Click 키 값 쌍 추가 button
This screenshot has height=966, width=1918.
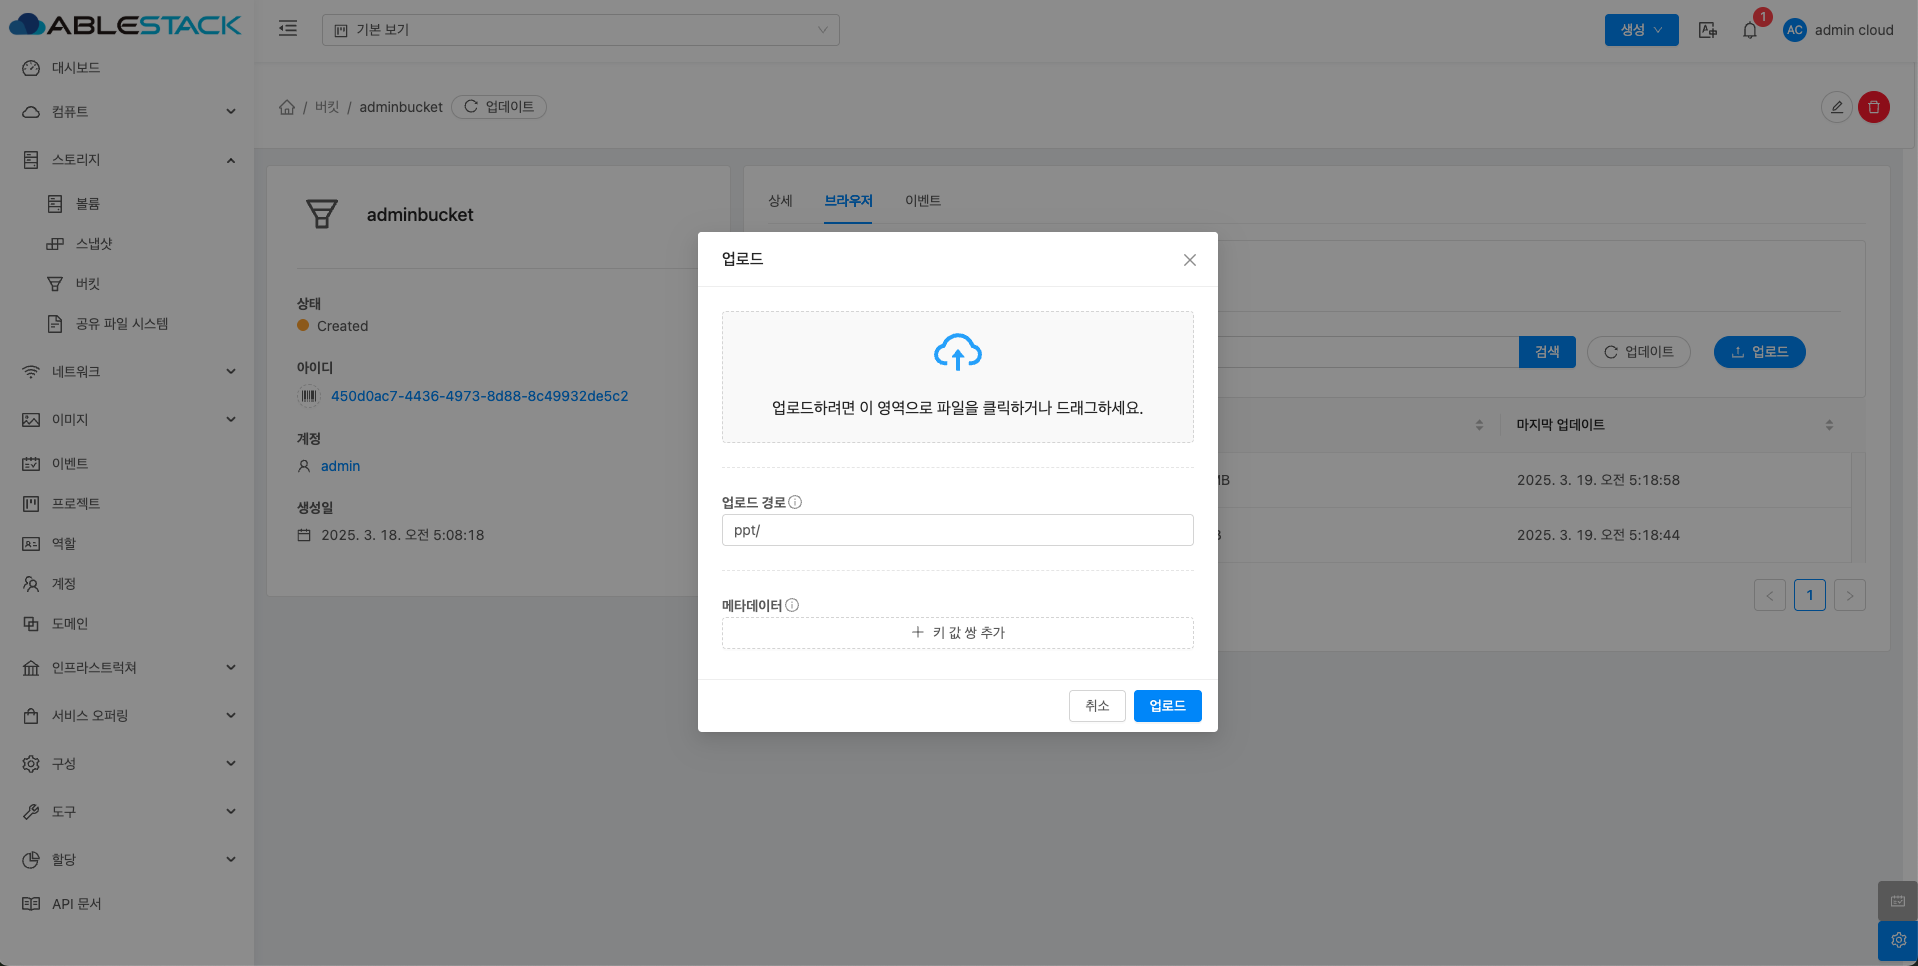(x=957, y=633)
